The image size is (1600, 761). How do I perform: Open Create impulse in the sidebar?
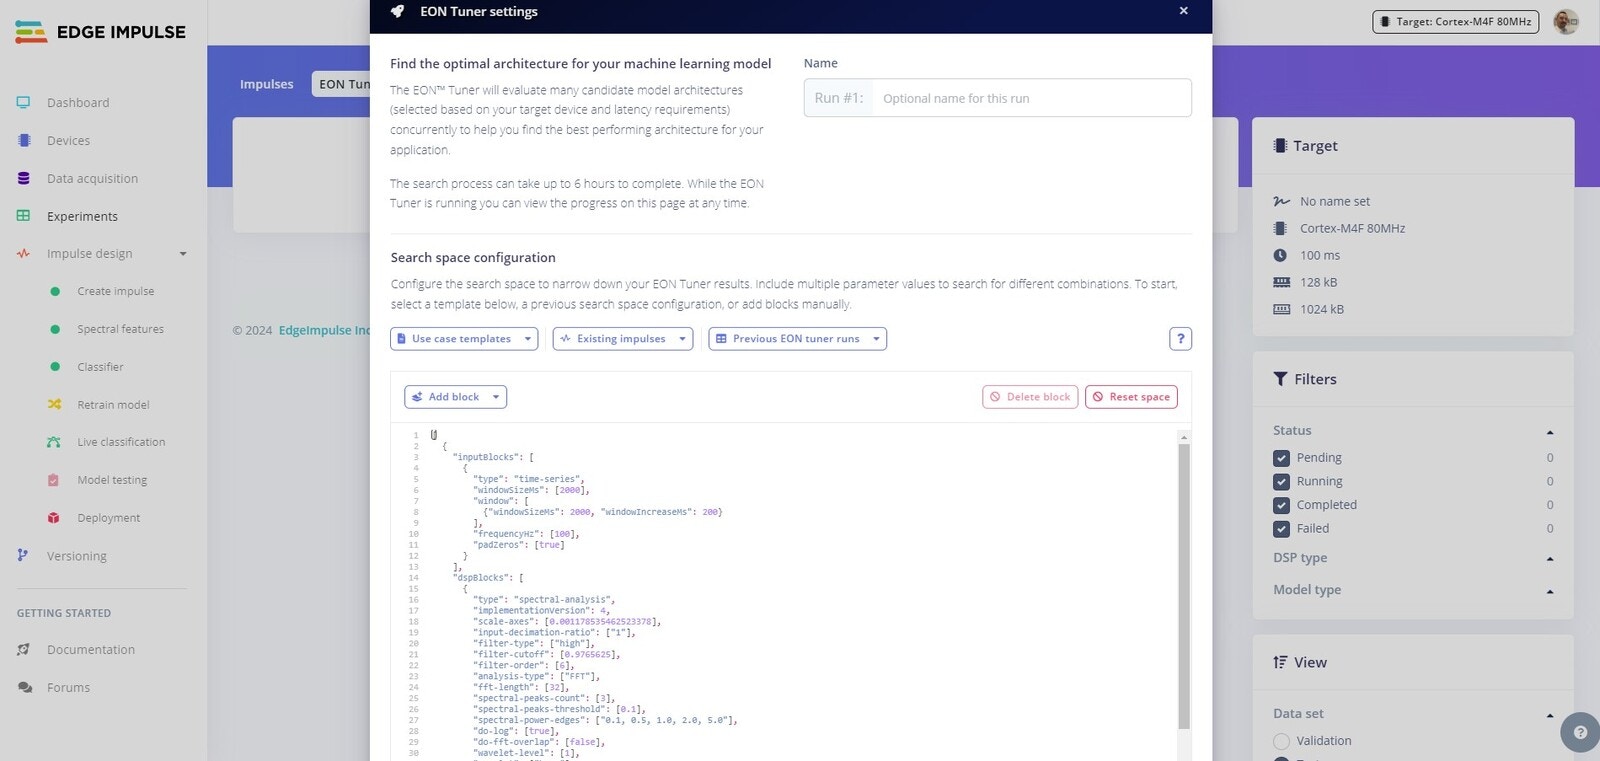pyautogui.click(x=116, y=291)
